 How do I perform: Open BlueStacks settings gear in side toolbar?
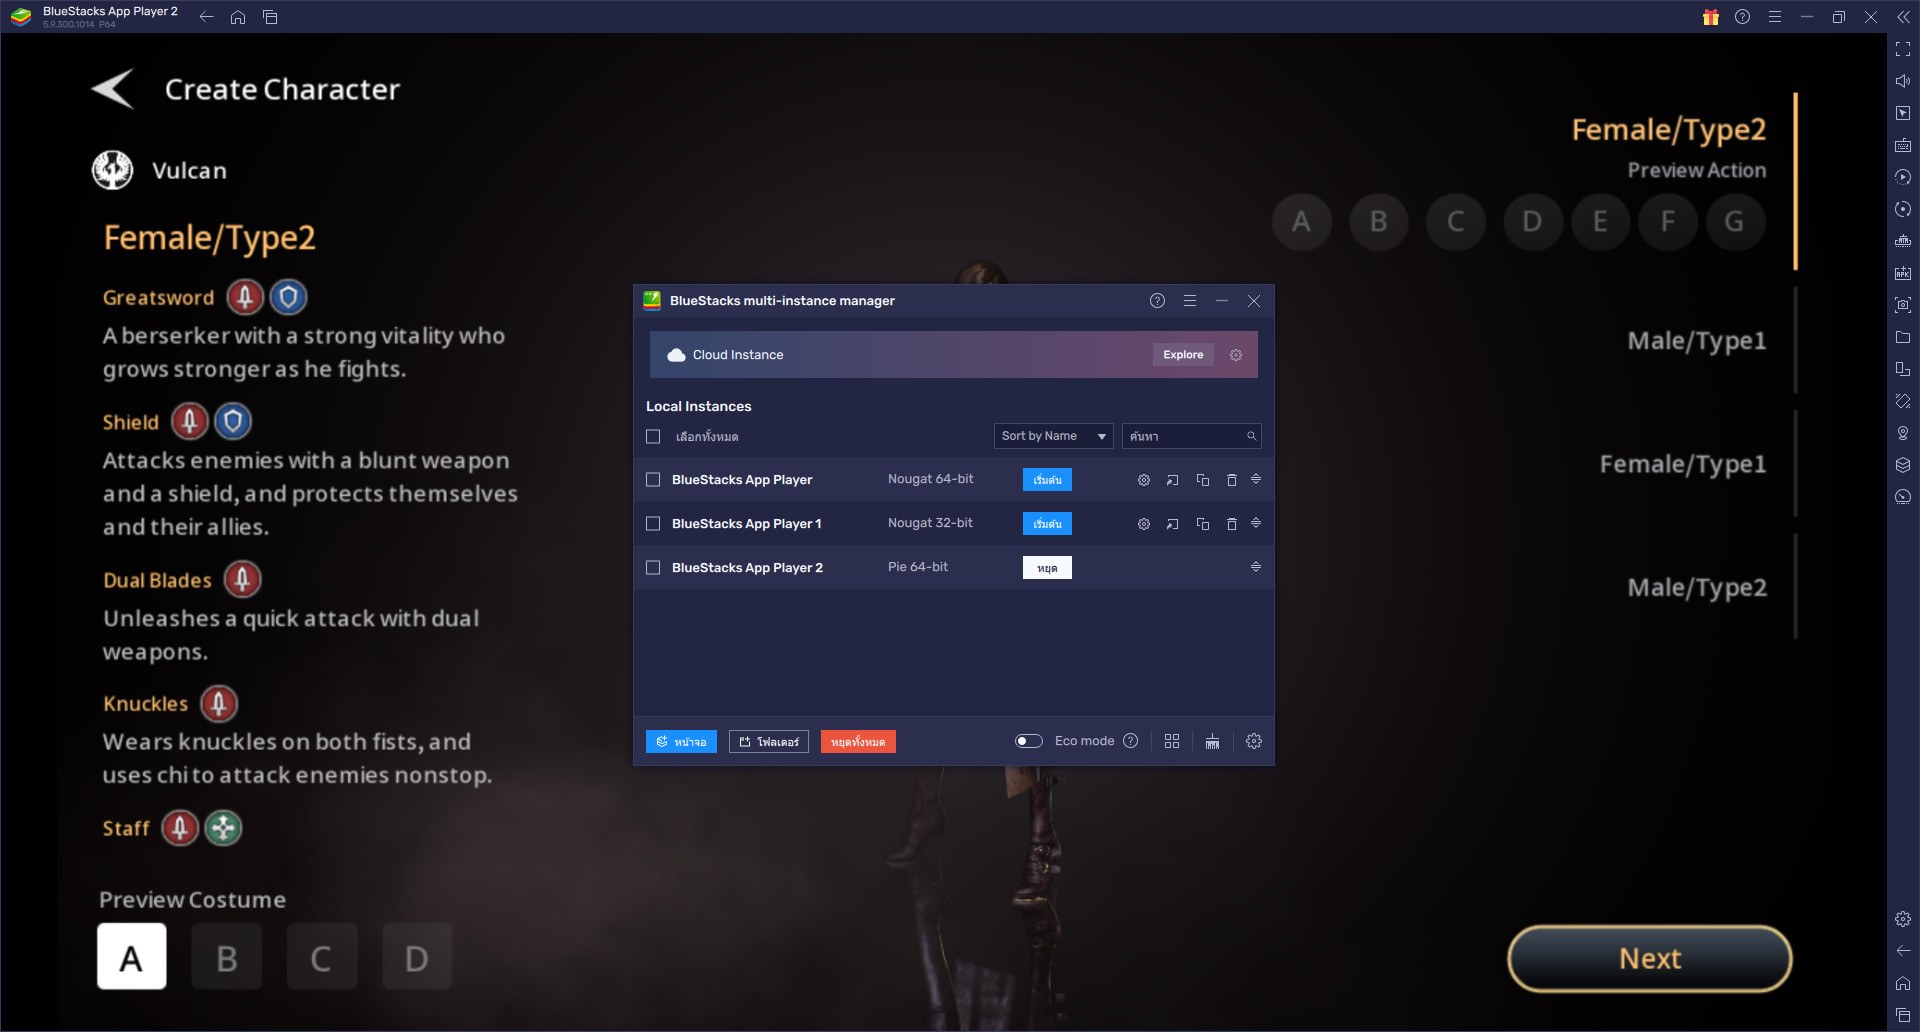(x=1903, y=919)
